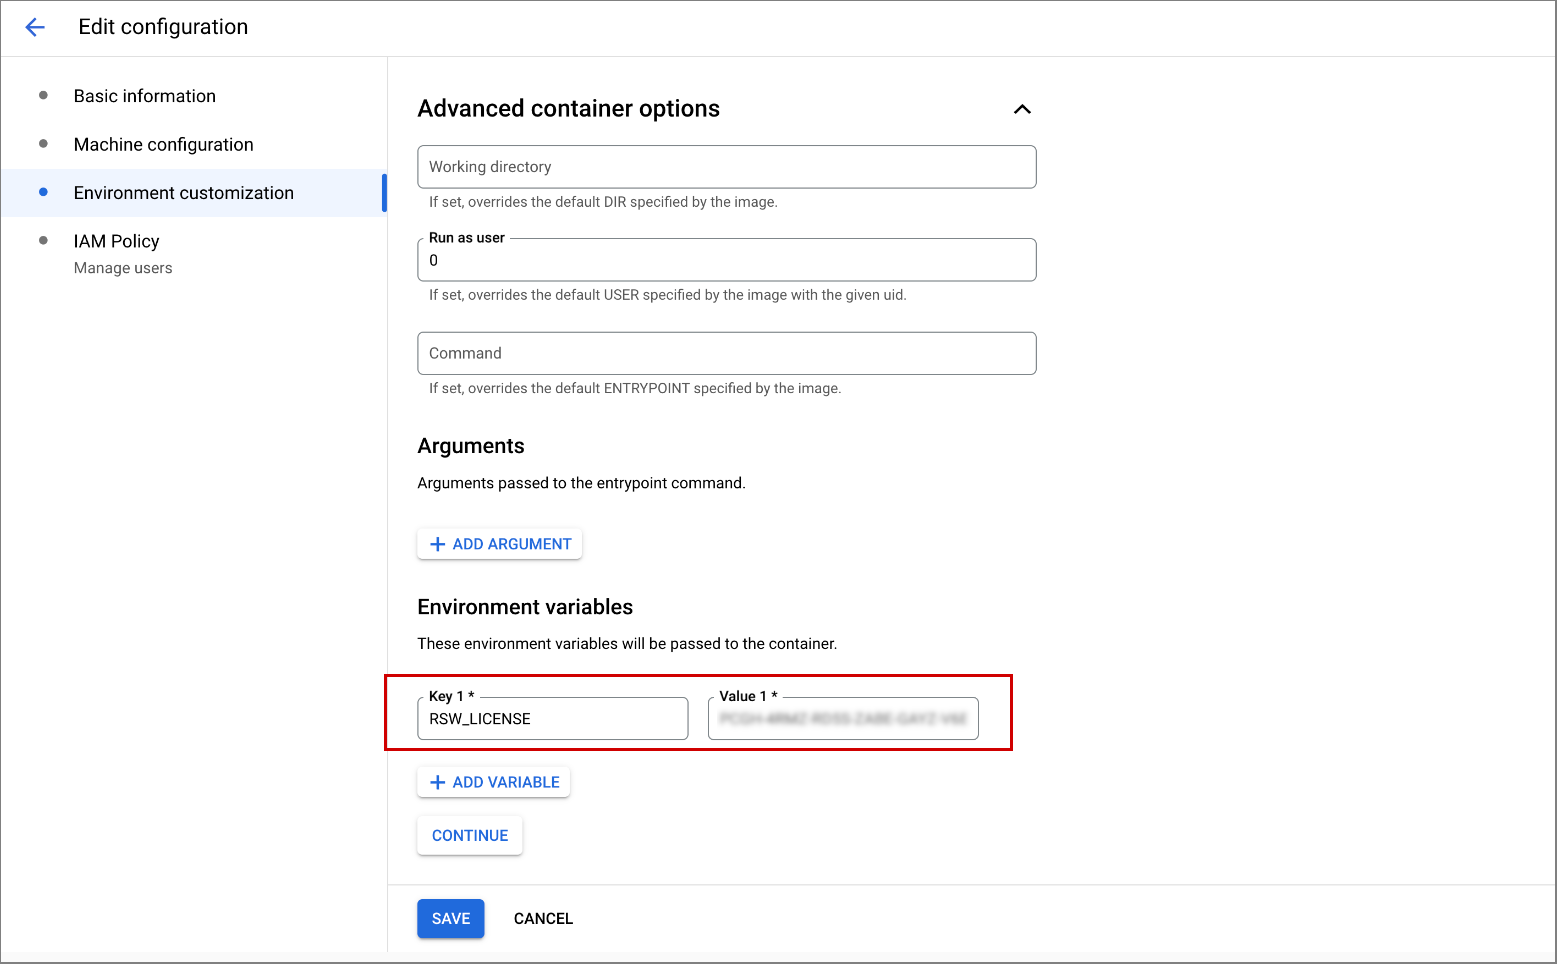1557x964 pixels.
Task: Focus the Working directory field
Action: pyautogui.click(x=726, y=167)
